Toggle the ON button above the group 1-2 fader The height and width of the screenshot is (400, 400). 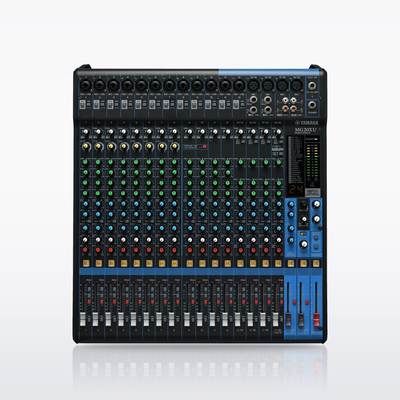291,263
